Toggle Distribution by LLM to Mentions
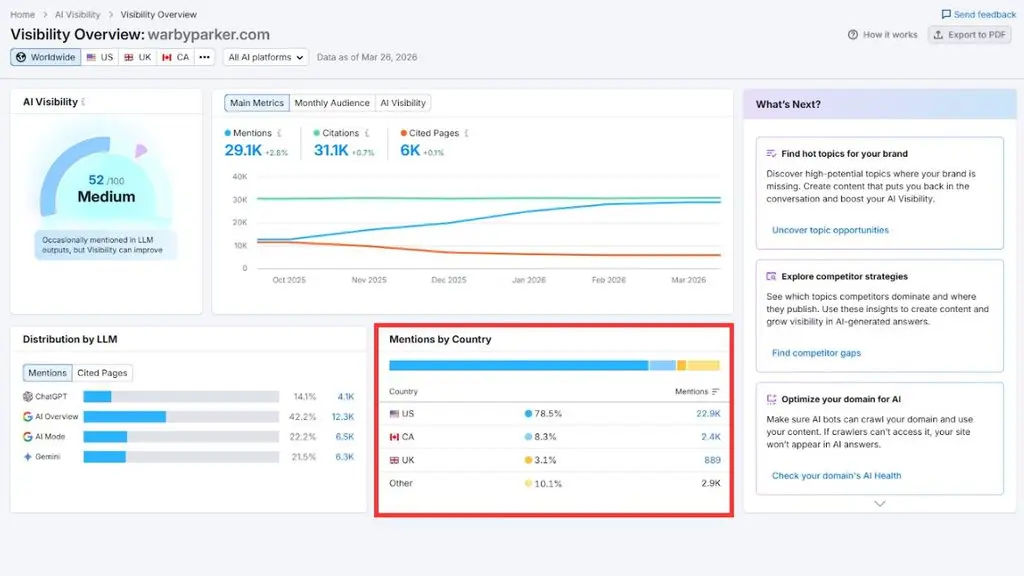This screenshot has height=576, width=1024. [x=47, y=373]
